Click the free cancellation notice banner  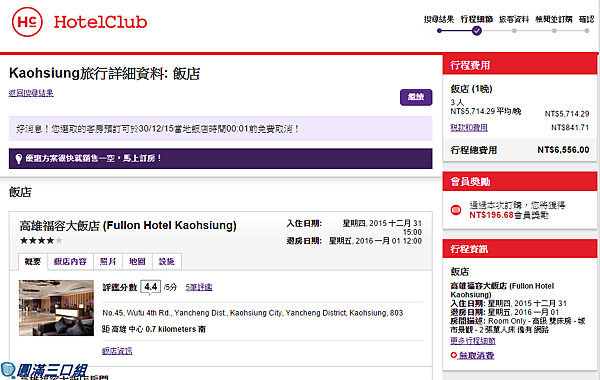(220, 129)
